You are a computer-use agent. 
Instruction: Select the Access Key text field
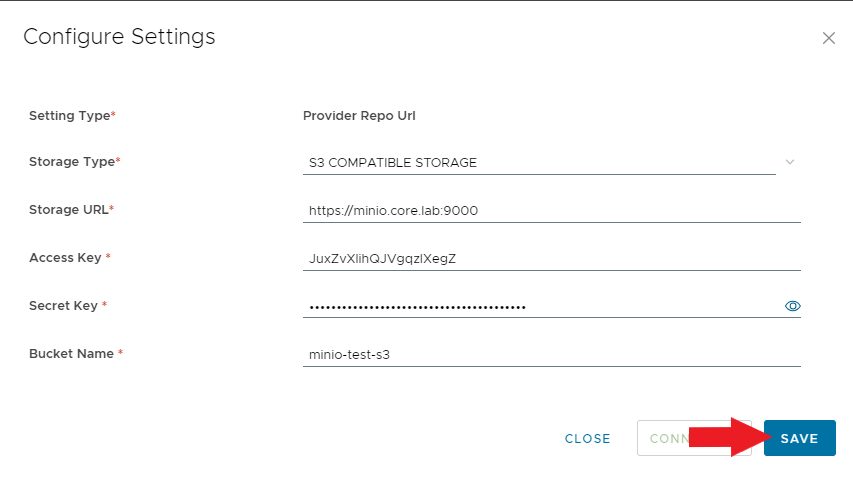tap(552, 259)
